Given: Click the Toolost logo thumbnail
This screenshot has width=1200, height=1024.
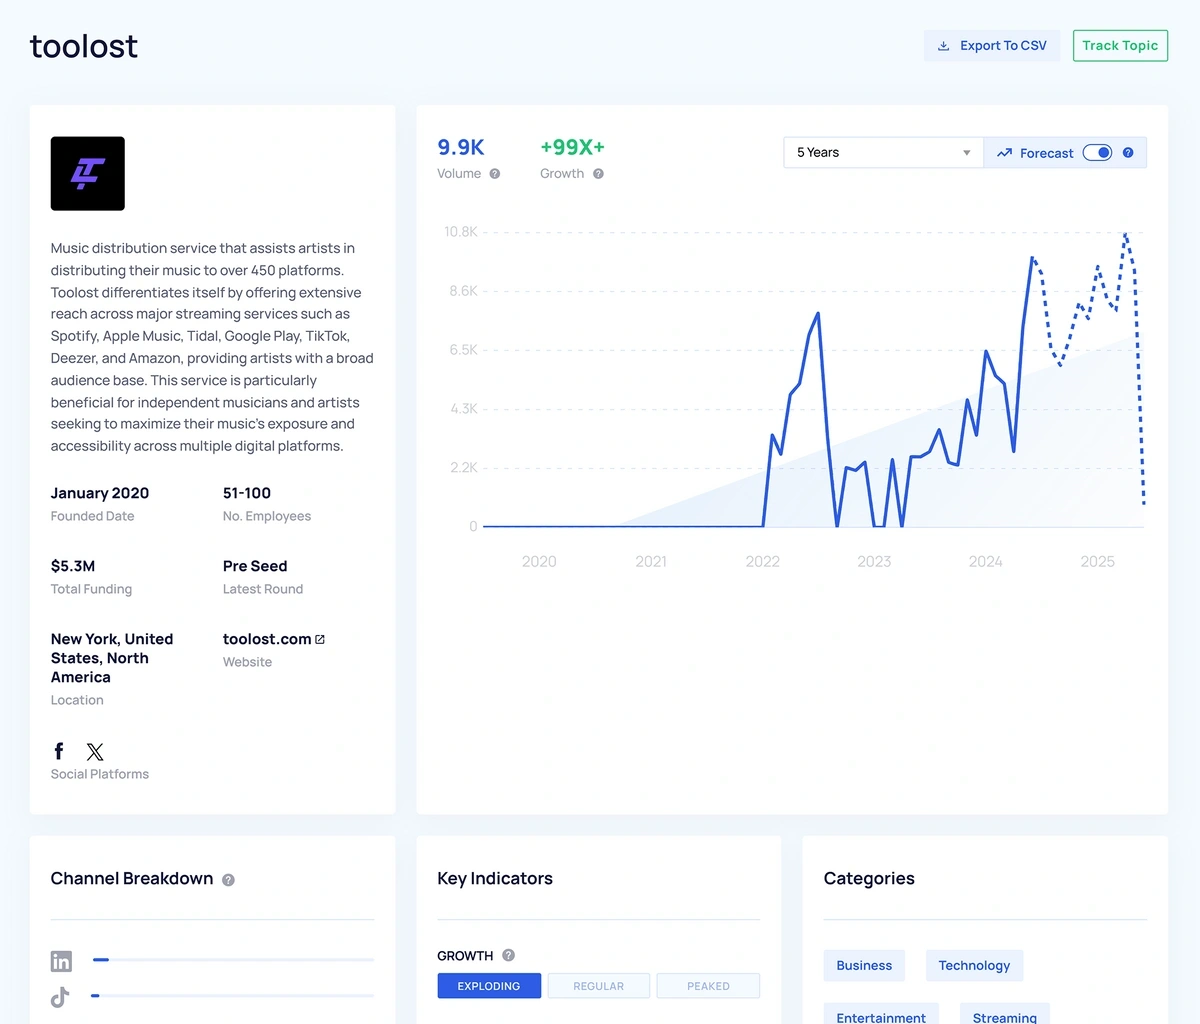Looking at the screenshot, I should coord(88,174).
